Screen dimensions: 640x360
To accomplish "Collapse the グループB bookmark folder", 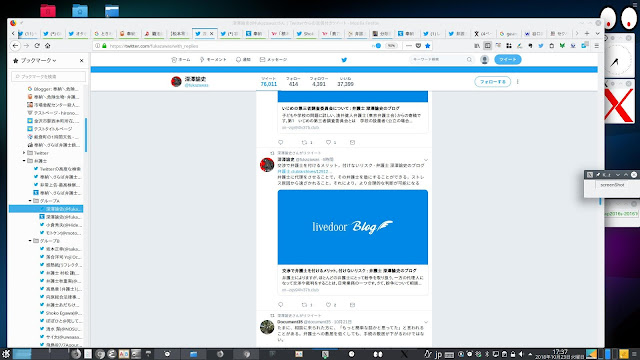I will [x=30, y=241].
